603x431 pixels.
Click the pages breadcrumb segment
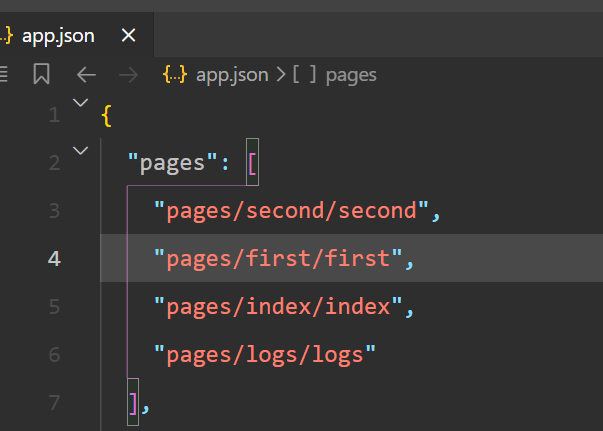tap(350, 75)
